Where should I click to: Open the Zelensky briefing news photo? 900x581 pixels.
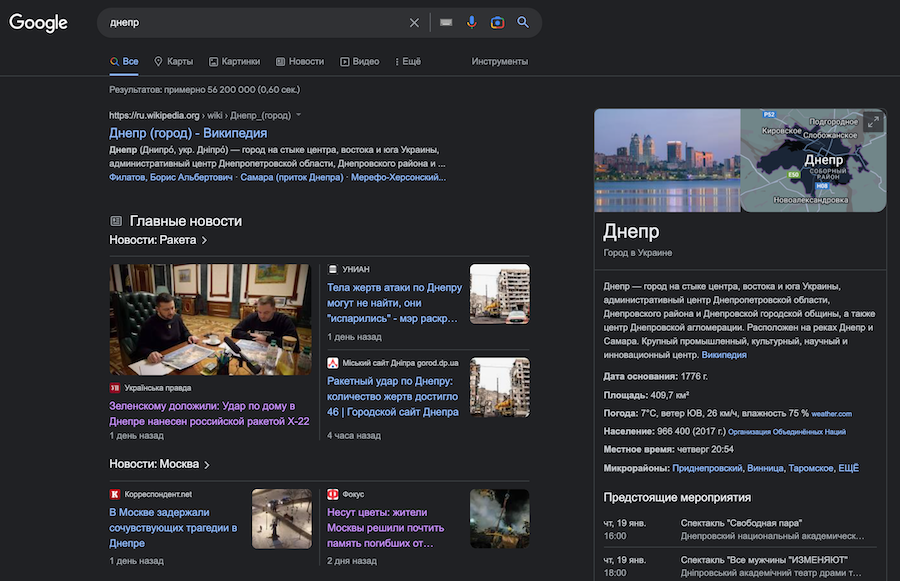211,320
